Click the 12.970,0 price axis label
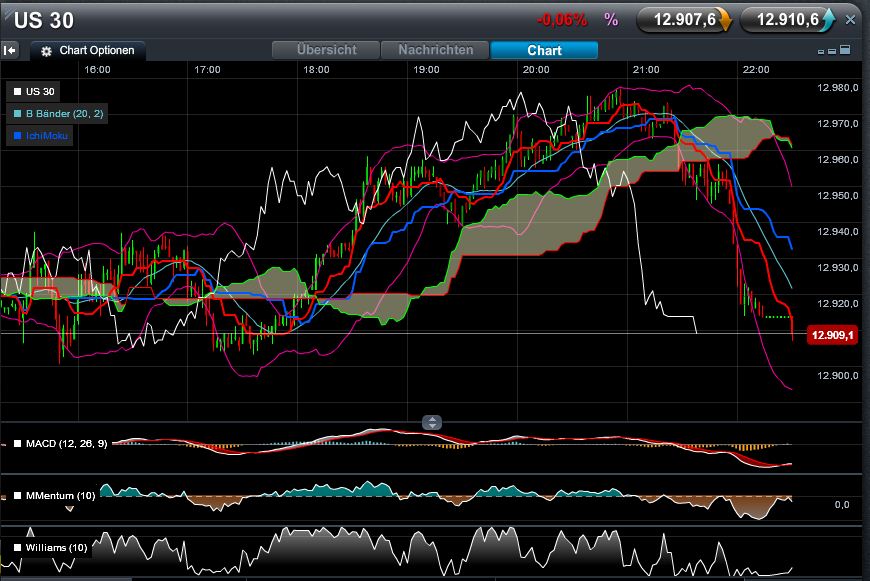Screen dimensions: 870x581 pos(837,124)
